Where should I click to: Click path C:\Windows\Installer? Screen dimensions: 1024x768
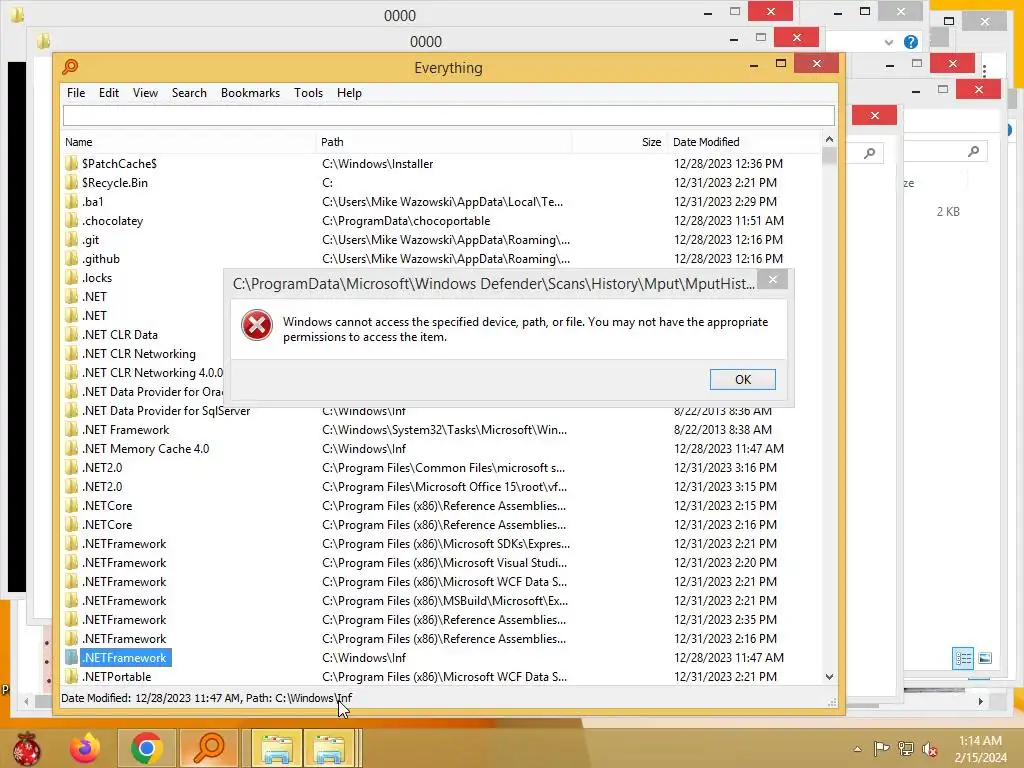[377, 164]
